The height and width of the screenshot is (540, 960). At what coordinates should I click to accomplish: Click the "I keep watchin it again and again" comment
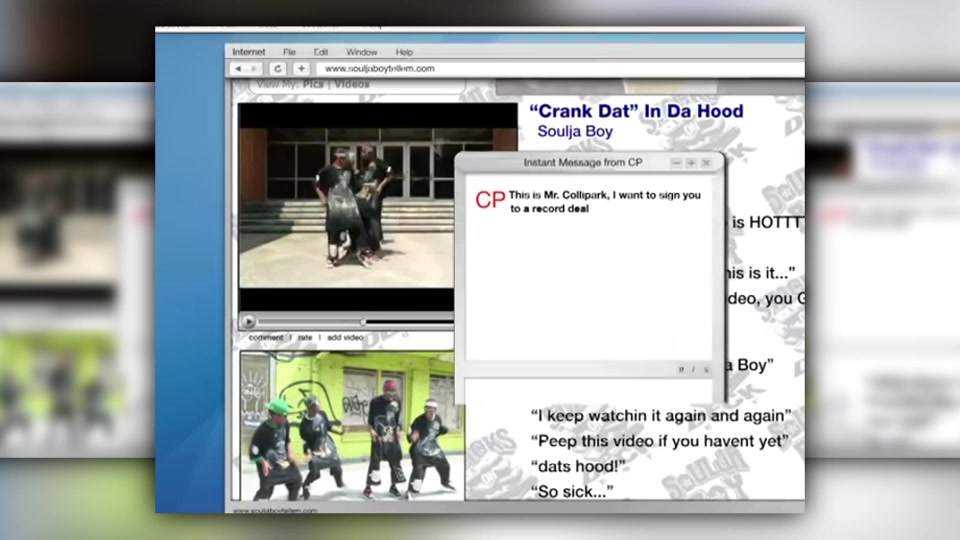[x=661, y=416]
